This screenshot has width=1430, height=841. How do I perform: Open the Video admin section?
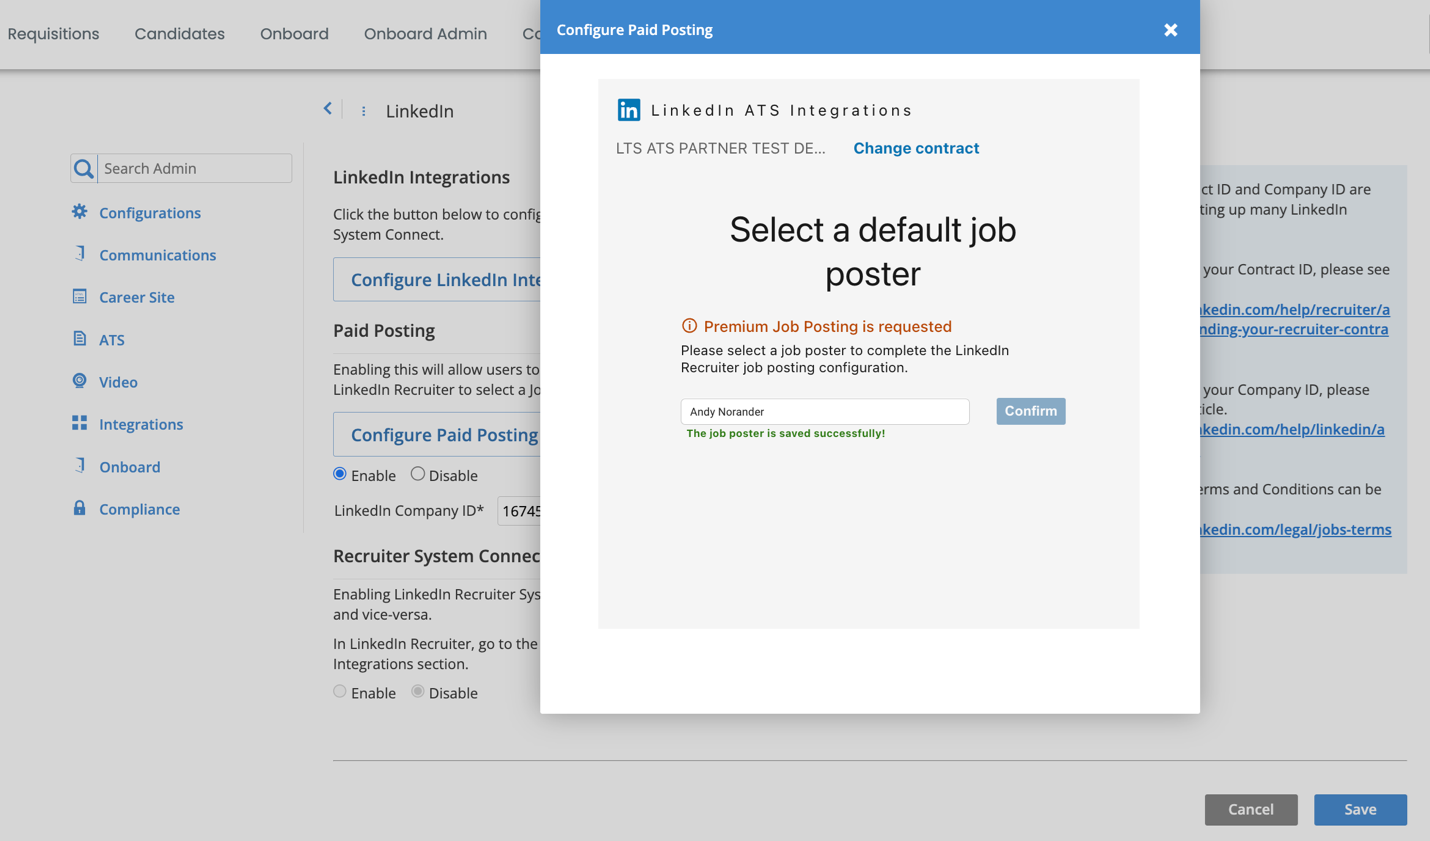click(118, 382)
